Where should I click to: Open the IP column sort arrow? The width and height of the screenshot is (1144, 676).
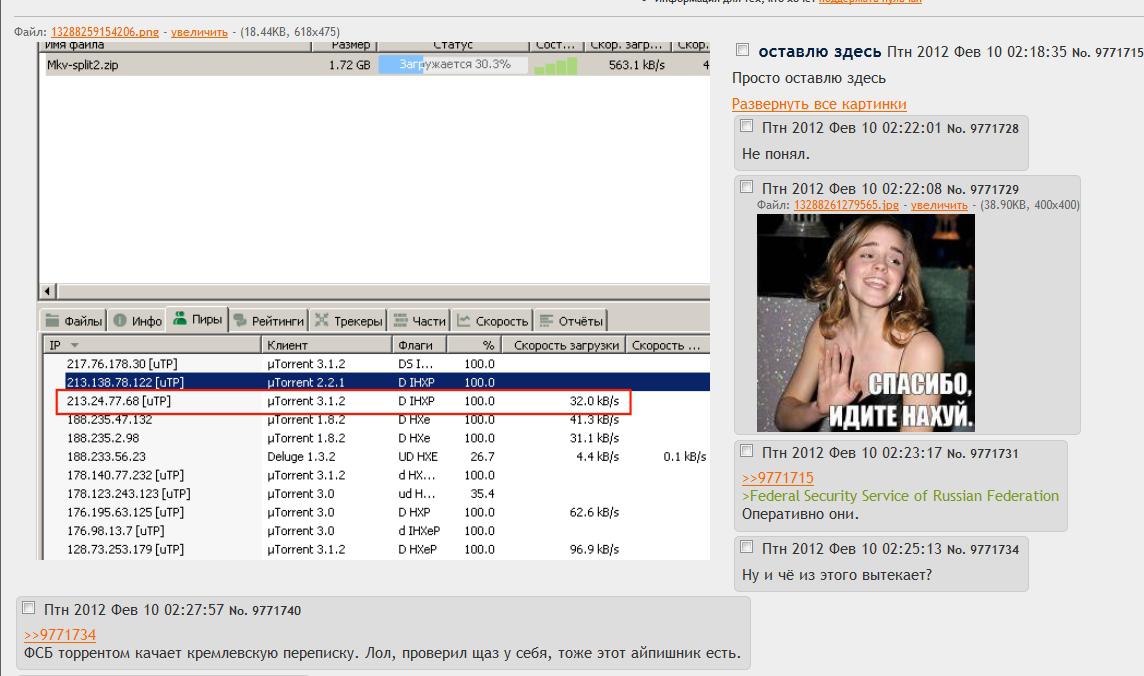click(74, 345)
